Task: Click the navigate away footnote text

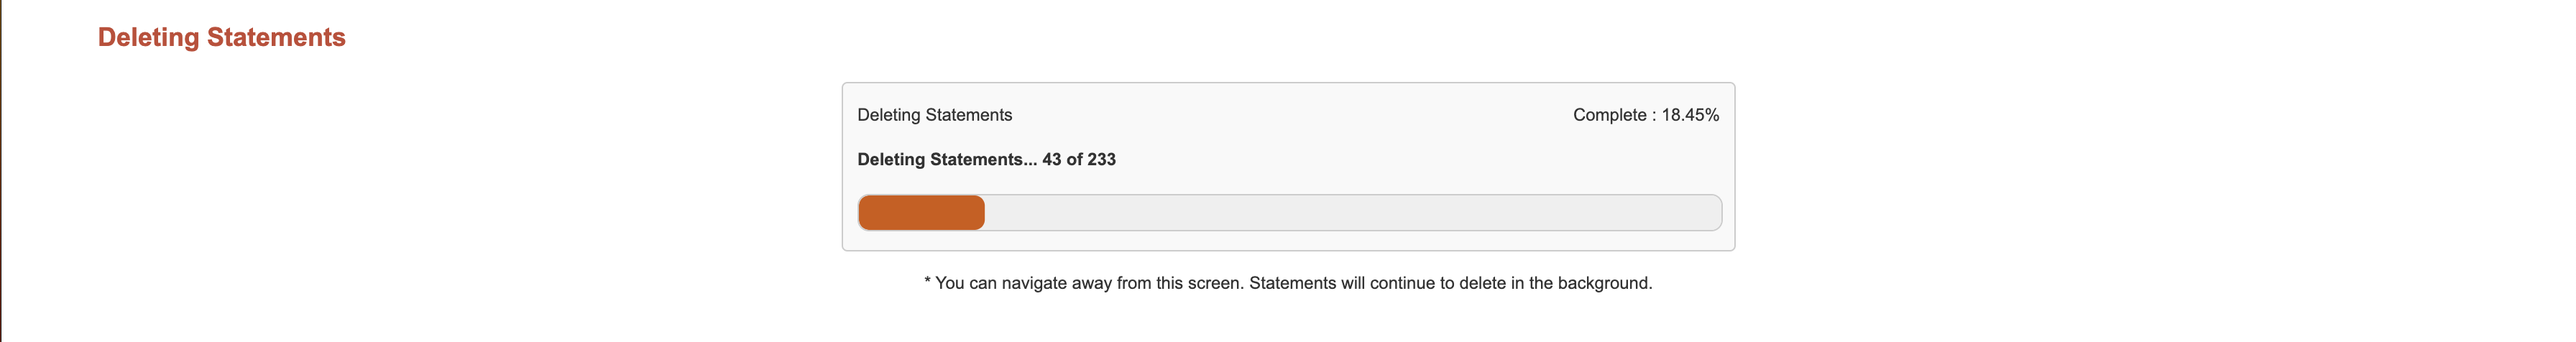Action: (x=1288, y=283)
